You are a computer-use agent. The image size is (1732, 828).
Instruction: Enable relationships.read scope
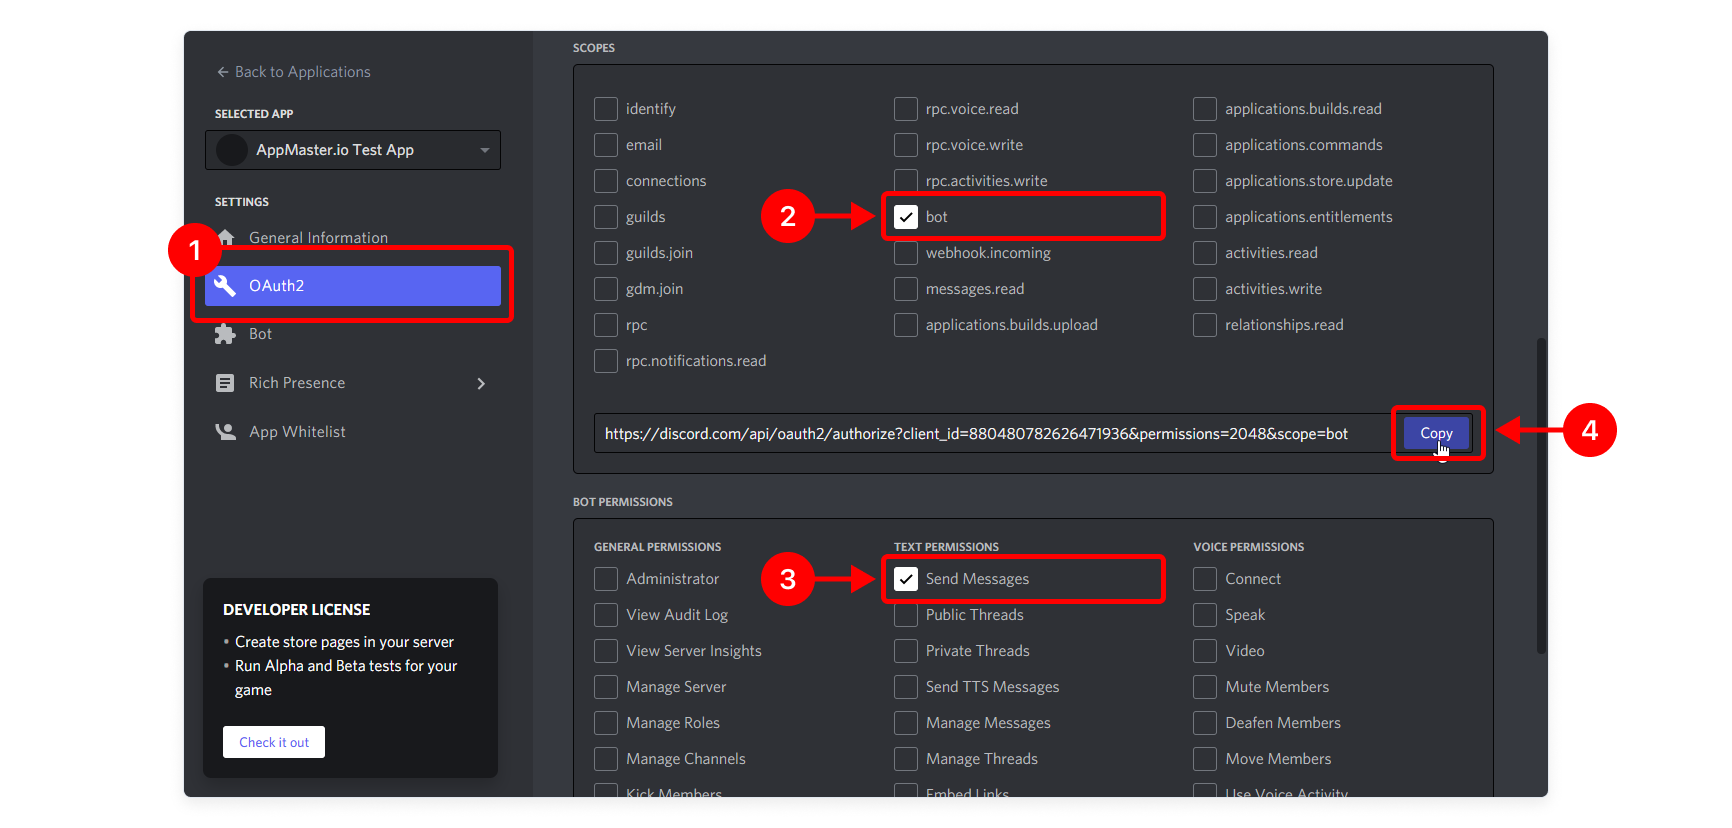click(1205, 325)
